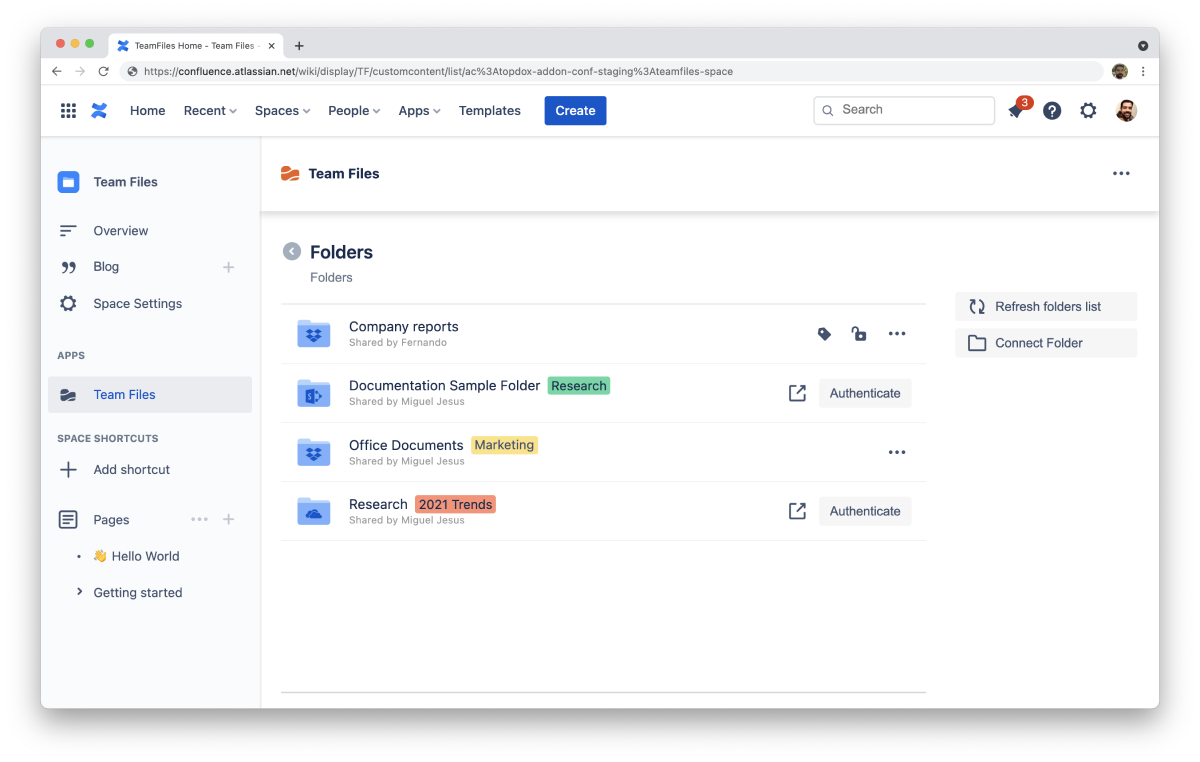The height and width of the screenshot is (762, 1200).
Task: Open the Spaces dropdown menu
Action: (282, 111)
